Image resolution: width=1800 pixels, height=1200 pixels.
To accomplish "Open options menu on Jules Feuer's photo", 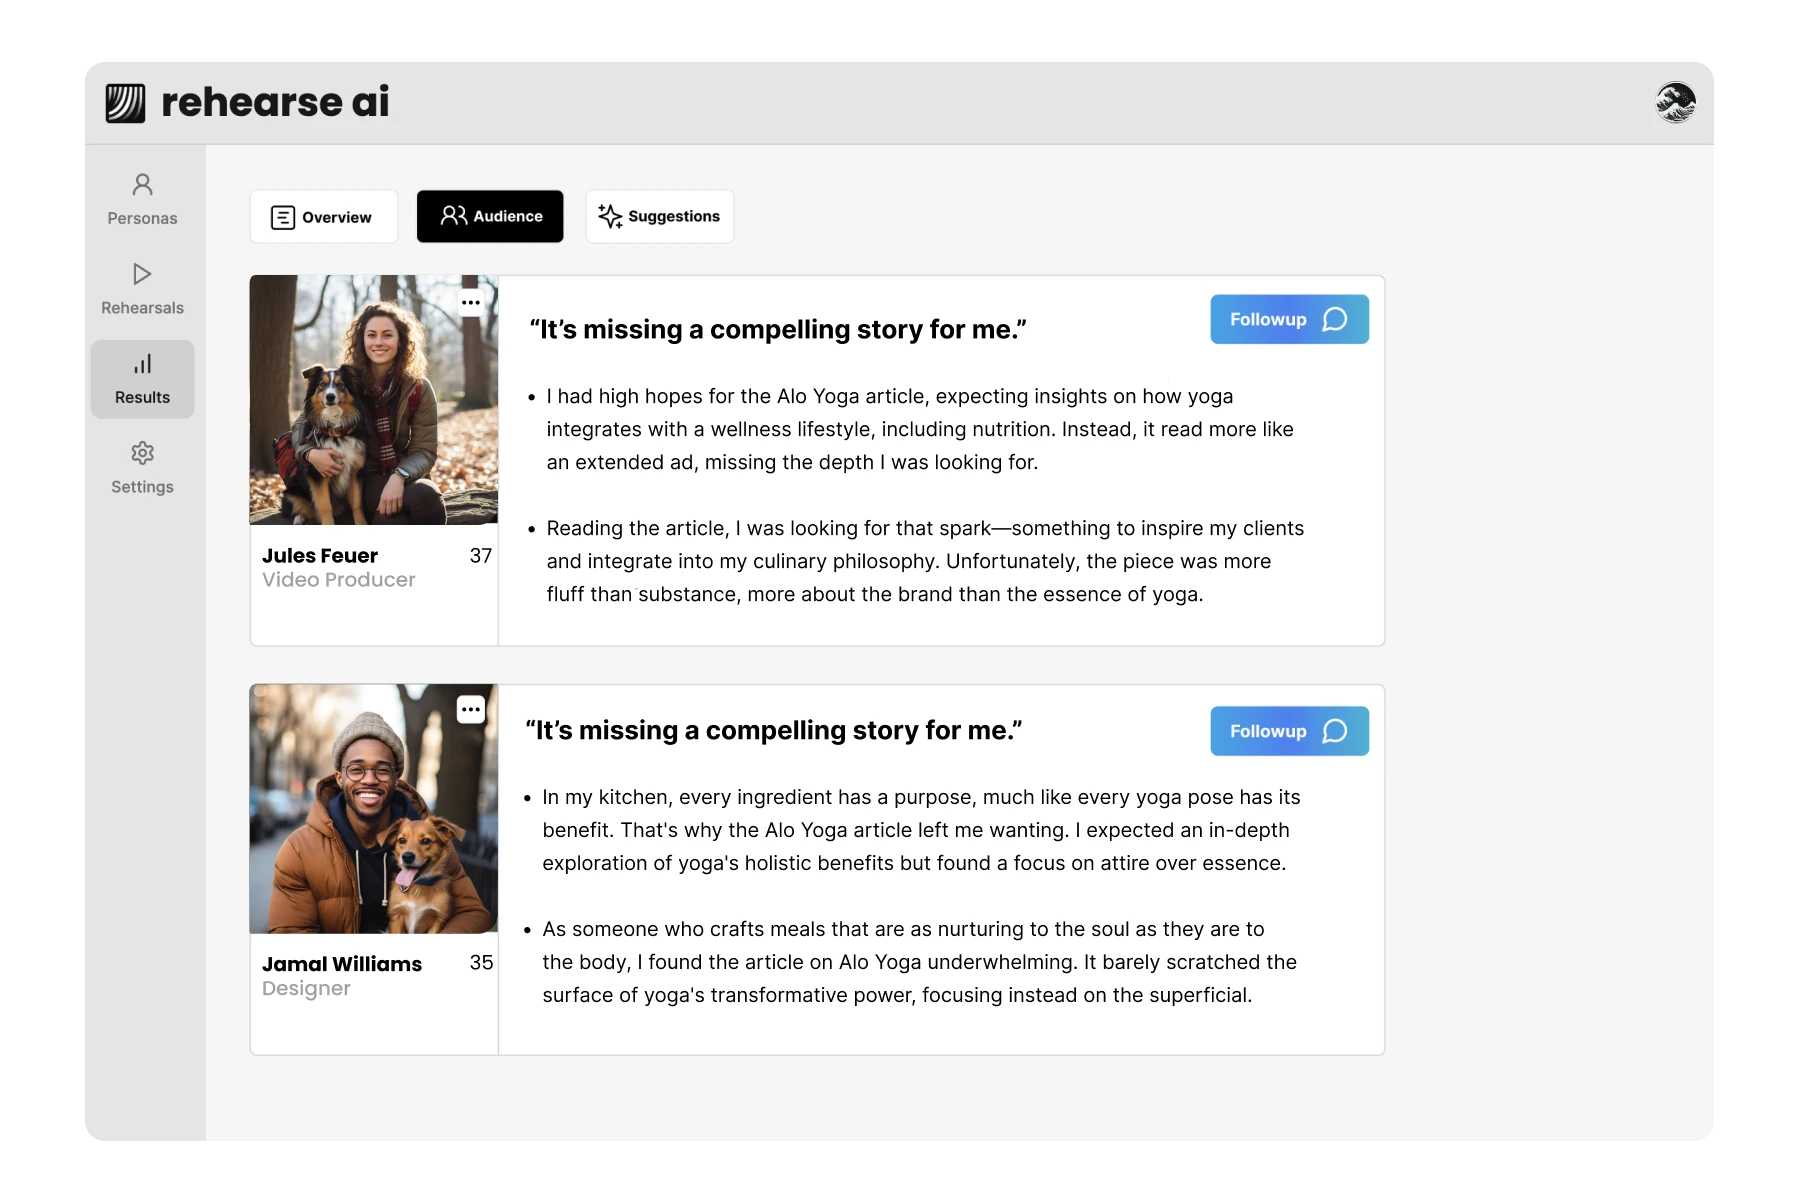I will [x=471, y=302].
